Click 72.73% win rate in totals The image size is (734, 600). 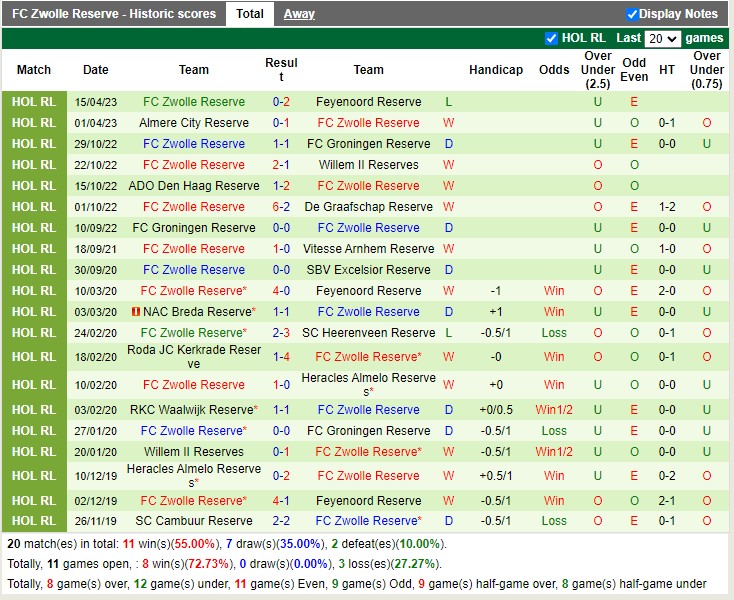click(208, 563)
